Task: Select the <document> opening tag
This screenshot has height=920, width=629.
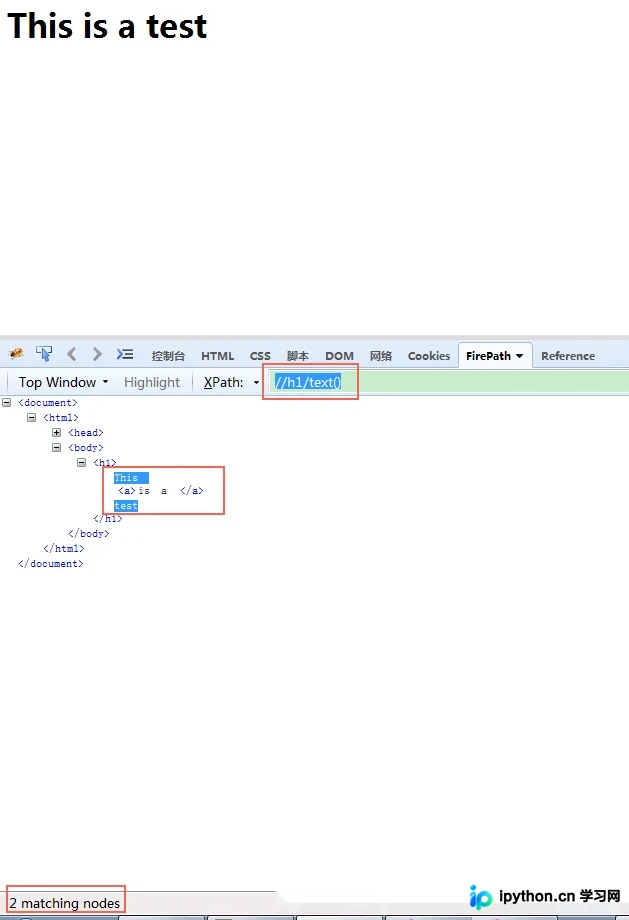Action: click(48, 402)
